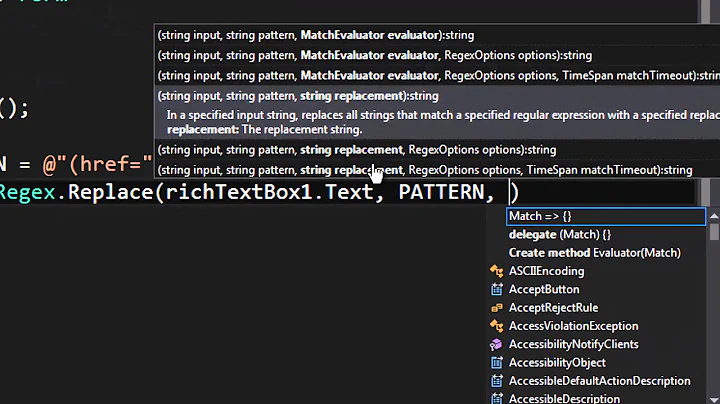
Task: Click the property icon next to AcceptButton
Action: [496, 289]
